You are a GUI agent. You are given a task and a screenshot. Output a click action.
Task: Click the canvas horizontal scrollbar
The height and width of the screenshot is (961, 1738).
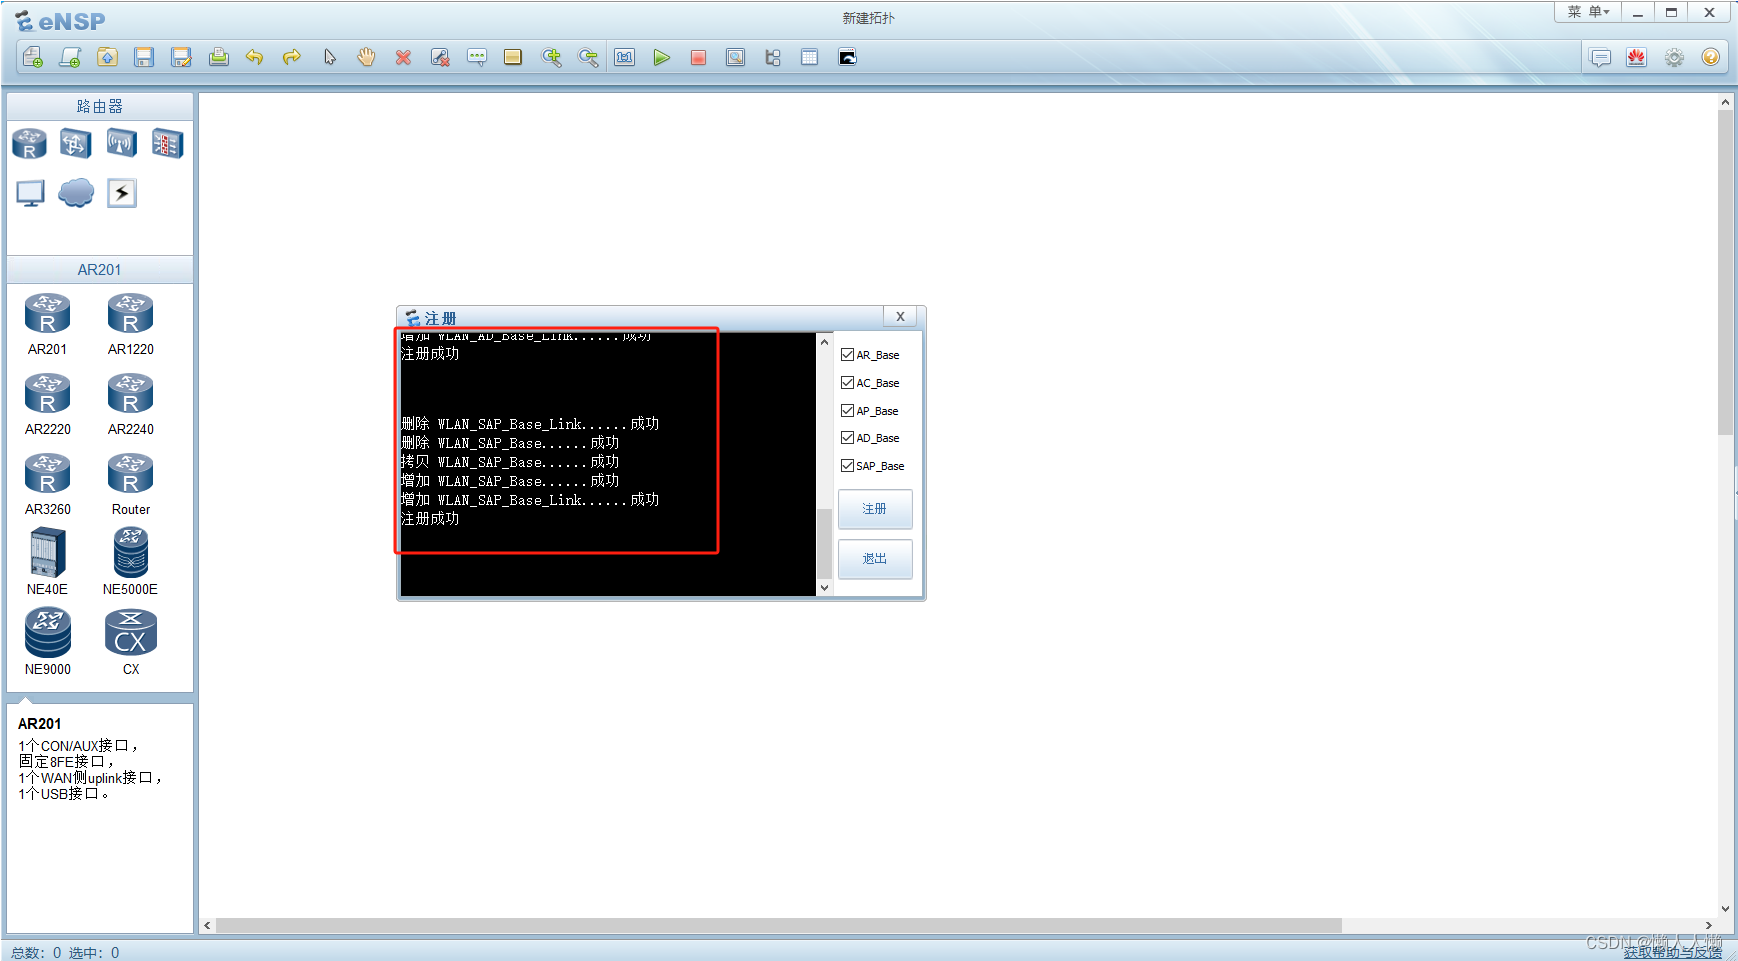[x=779, y=926]
